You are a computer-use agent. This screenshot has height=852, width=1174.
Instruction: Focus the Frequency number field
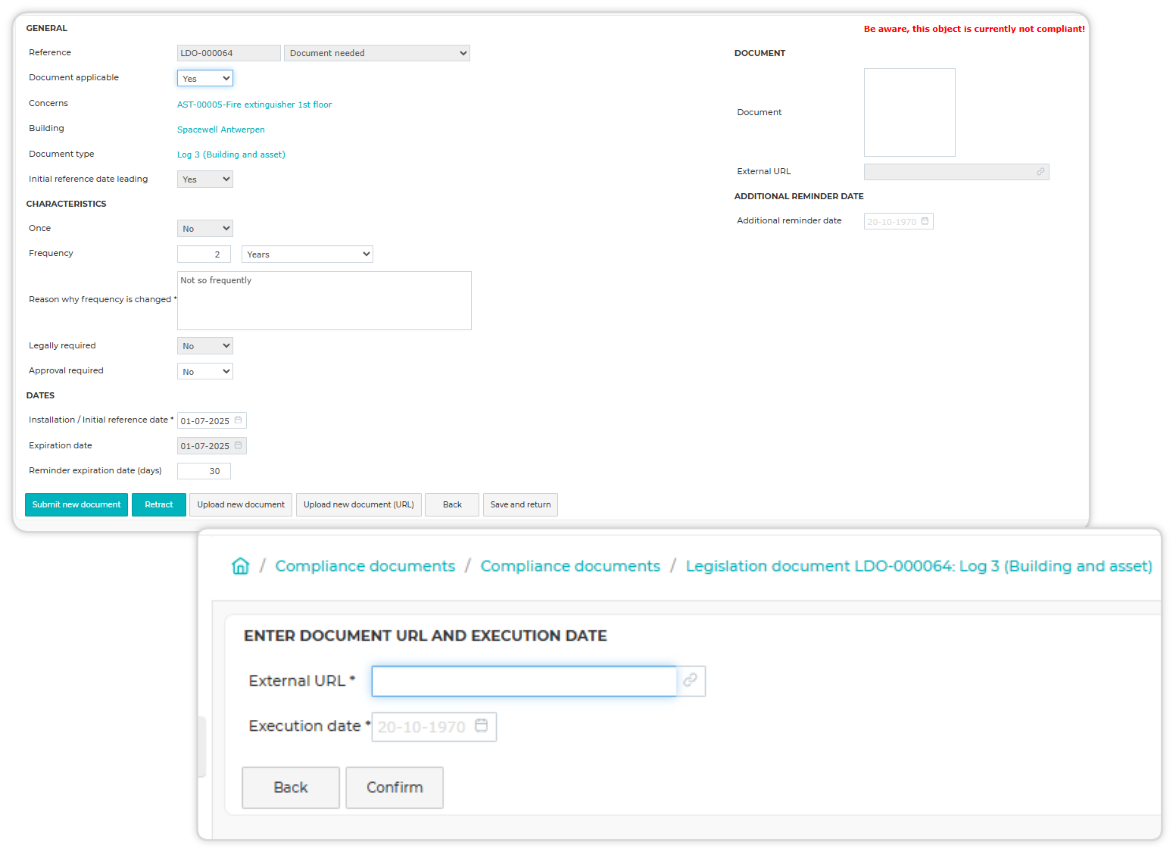point(204,254)
